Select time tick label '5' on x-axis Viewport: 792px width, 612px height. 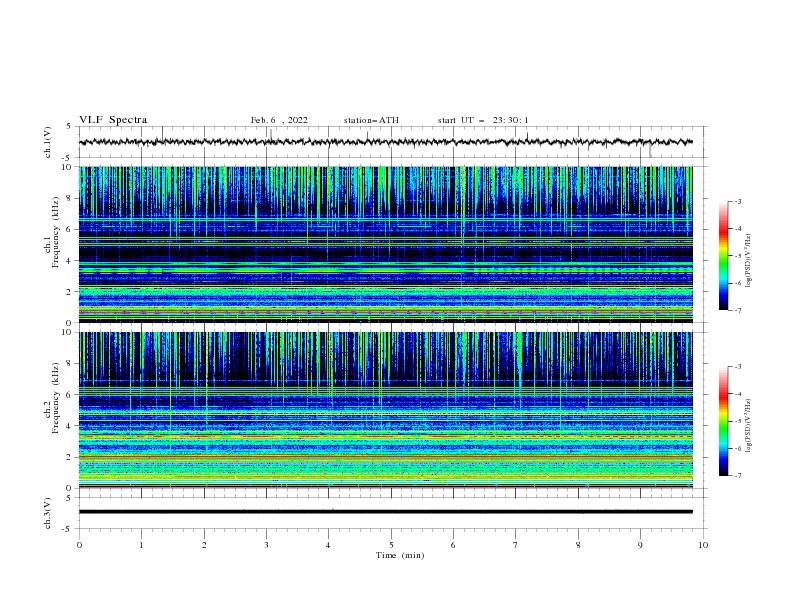click(391, 545)
